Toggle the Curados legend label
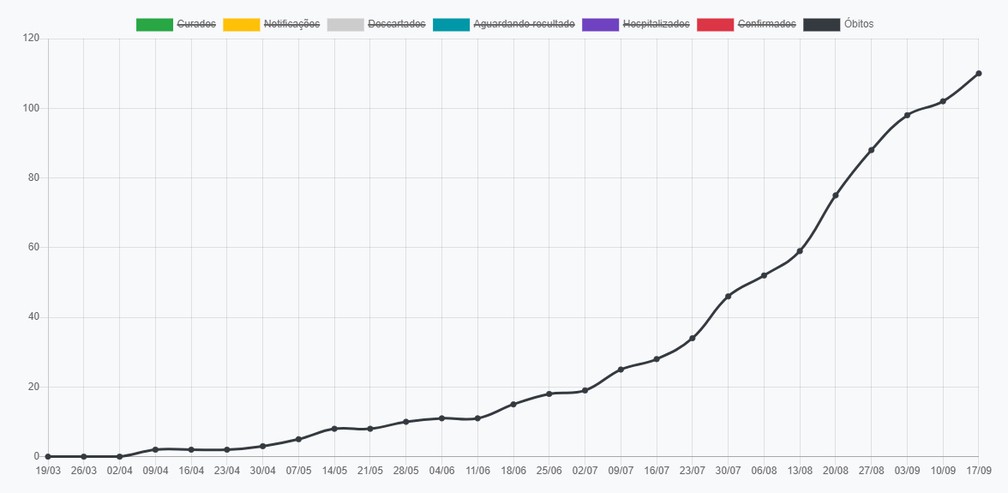 point(196,24)
